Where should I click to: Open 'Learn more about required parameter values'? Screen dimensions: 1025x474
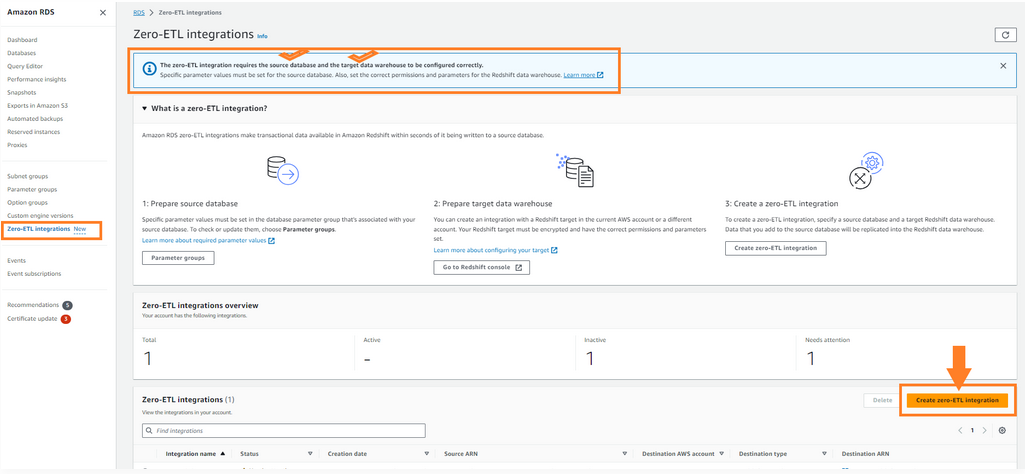209,241
